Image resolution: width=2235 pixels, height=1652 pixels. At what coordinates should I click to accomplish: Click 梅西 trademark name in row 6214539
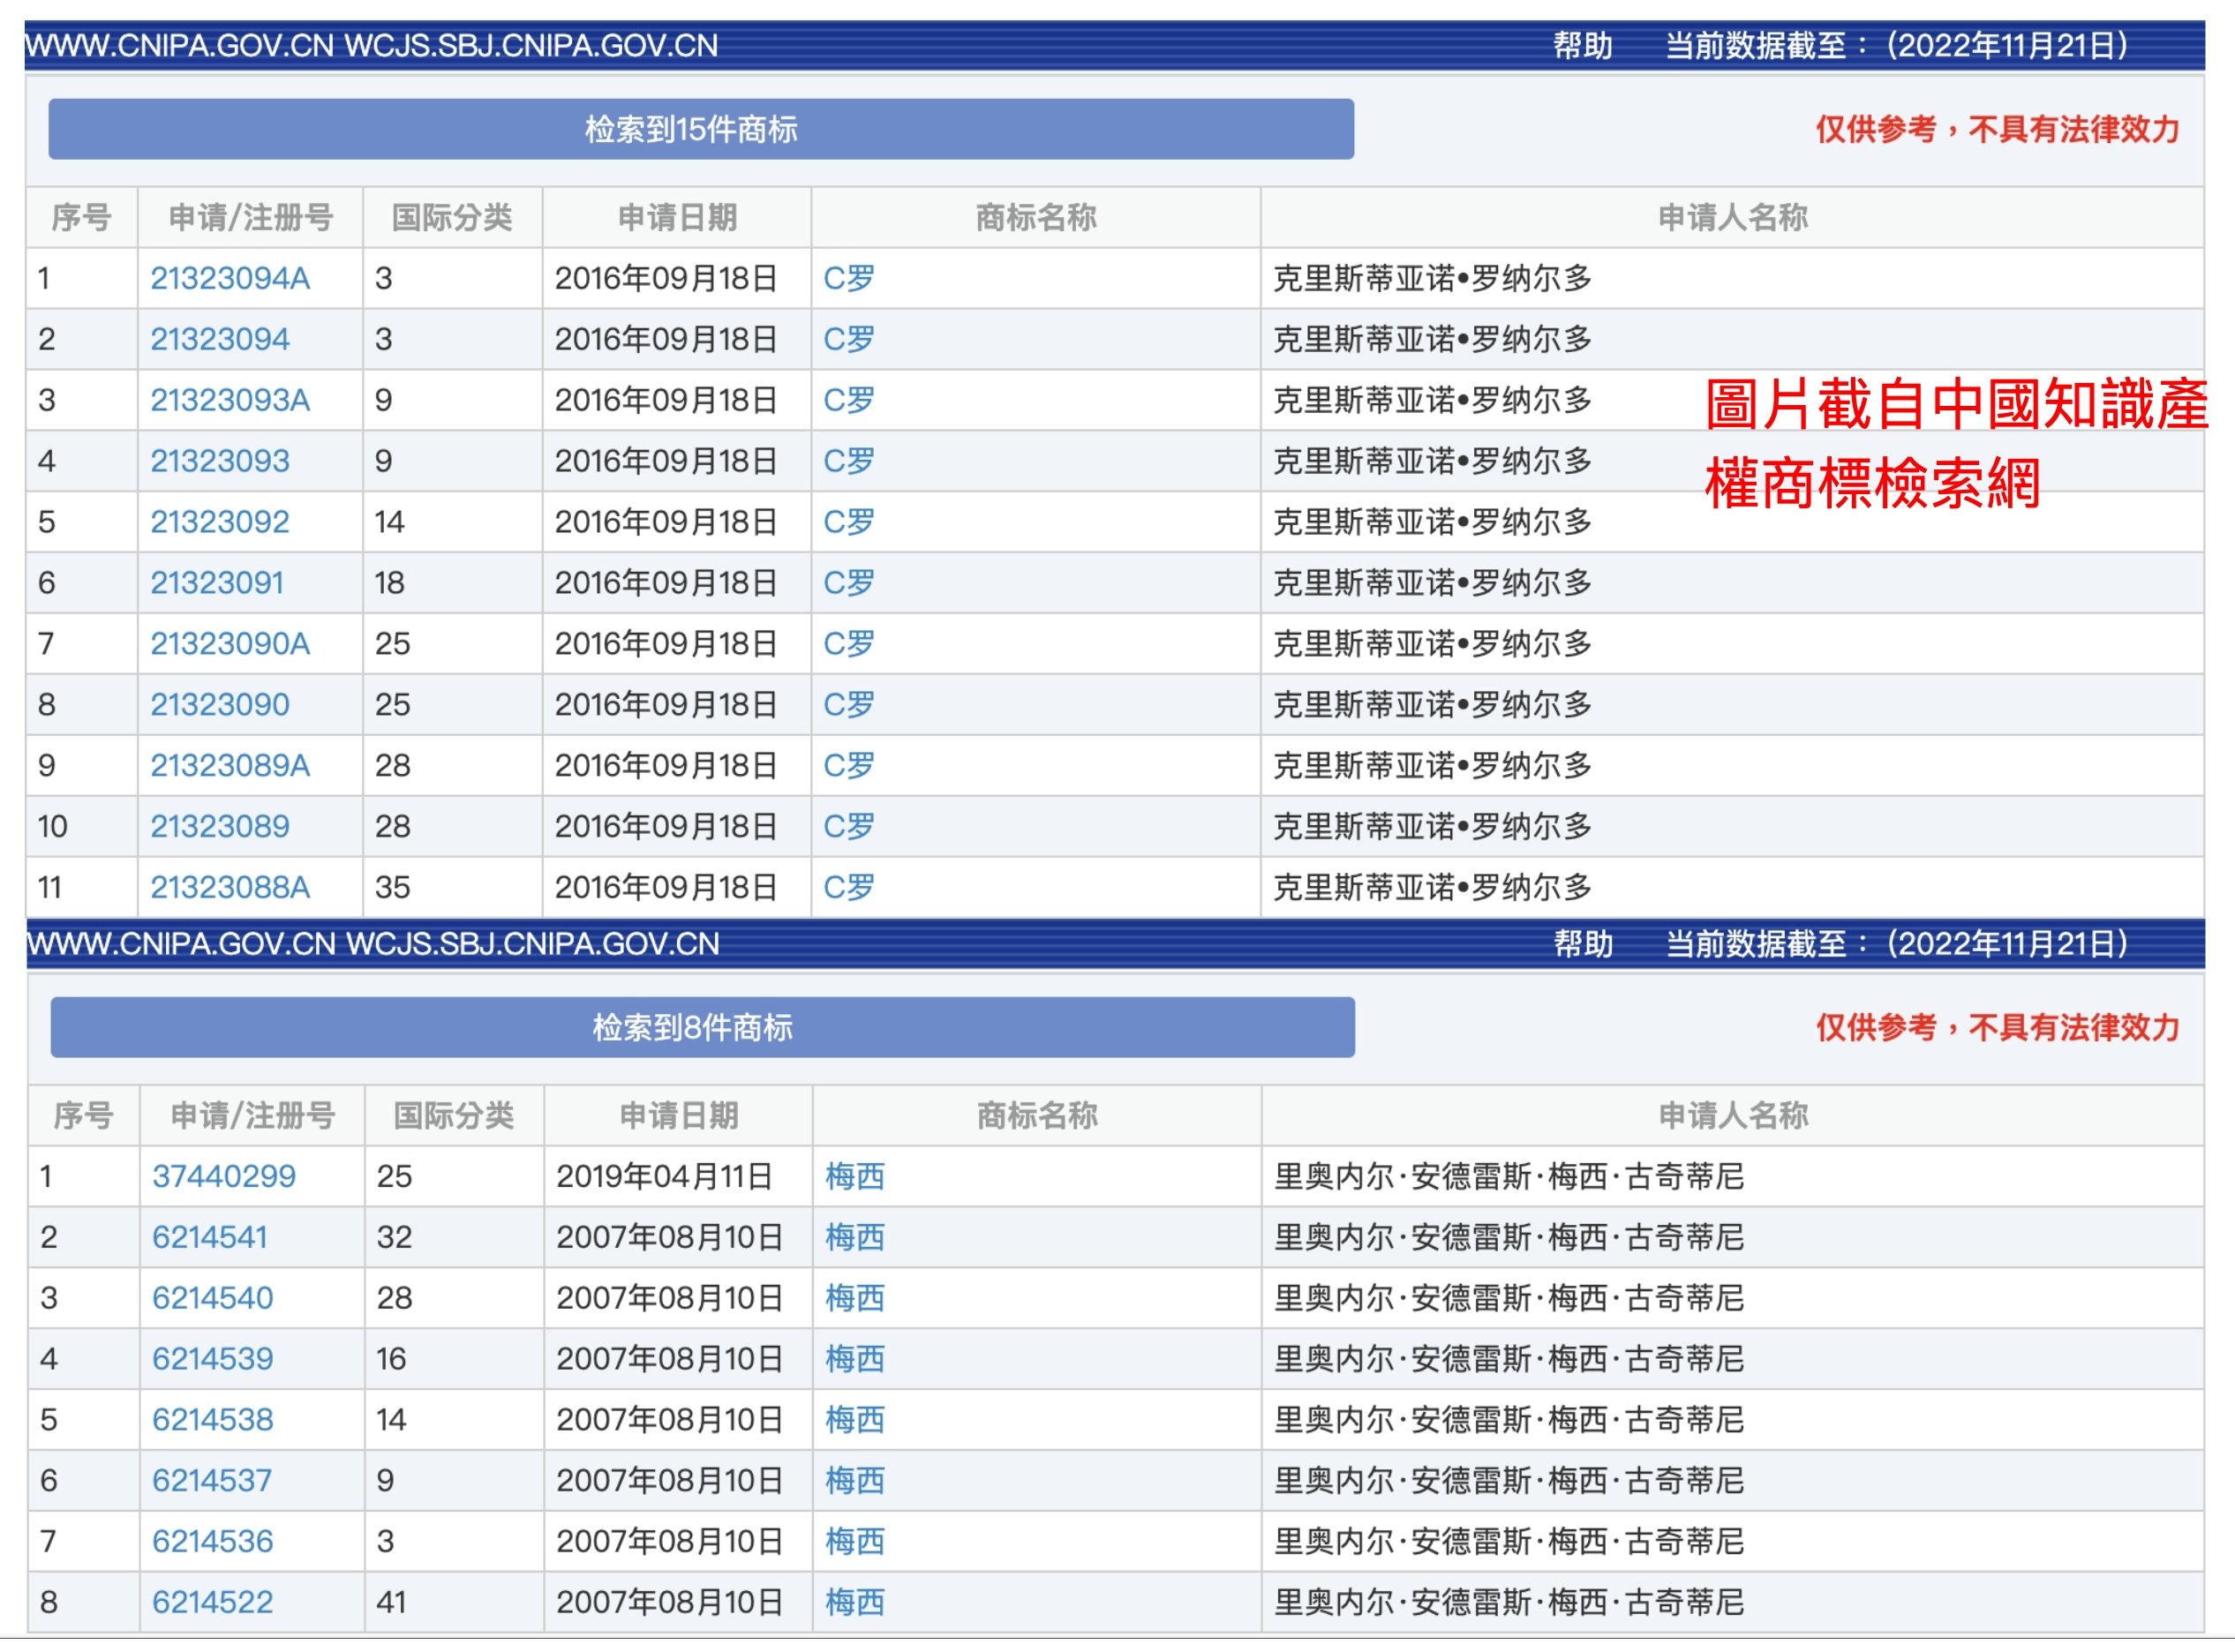point(855,1359)
